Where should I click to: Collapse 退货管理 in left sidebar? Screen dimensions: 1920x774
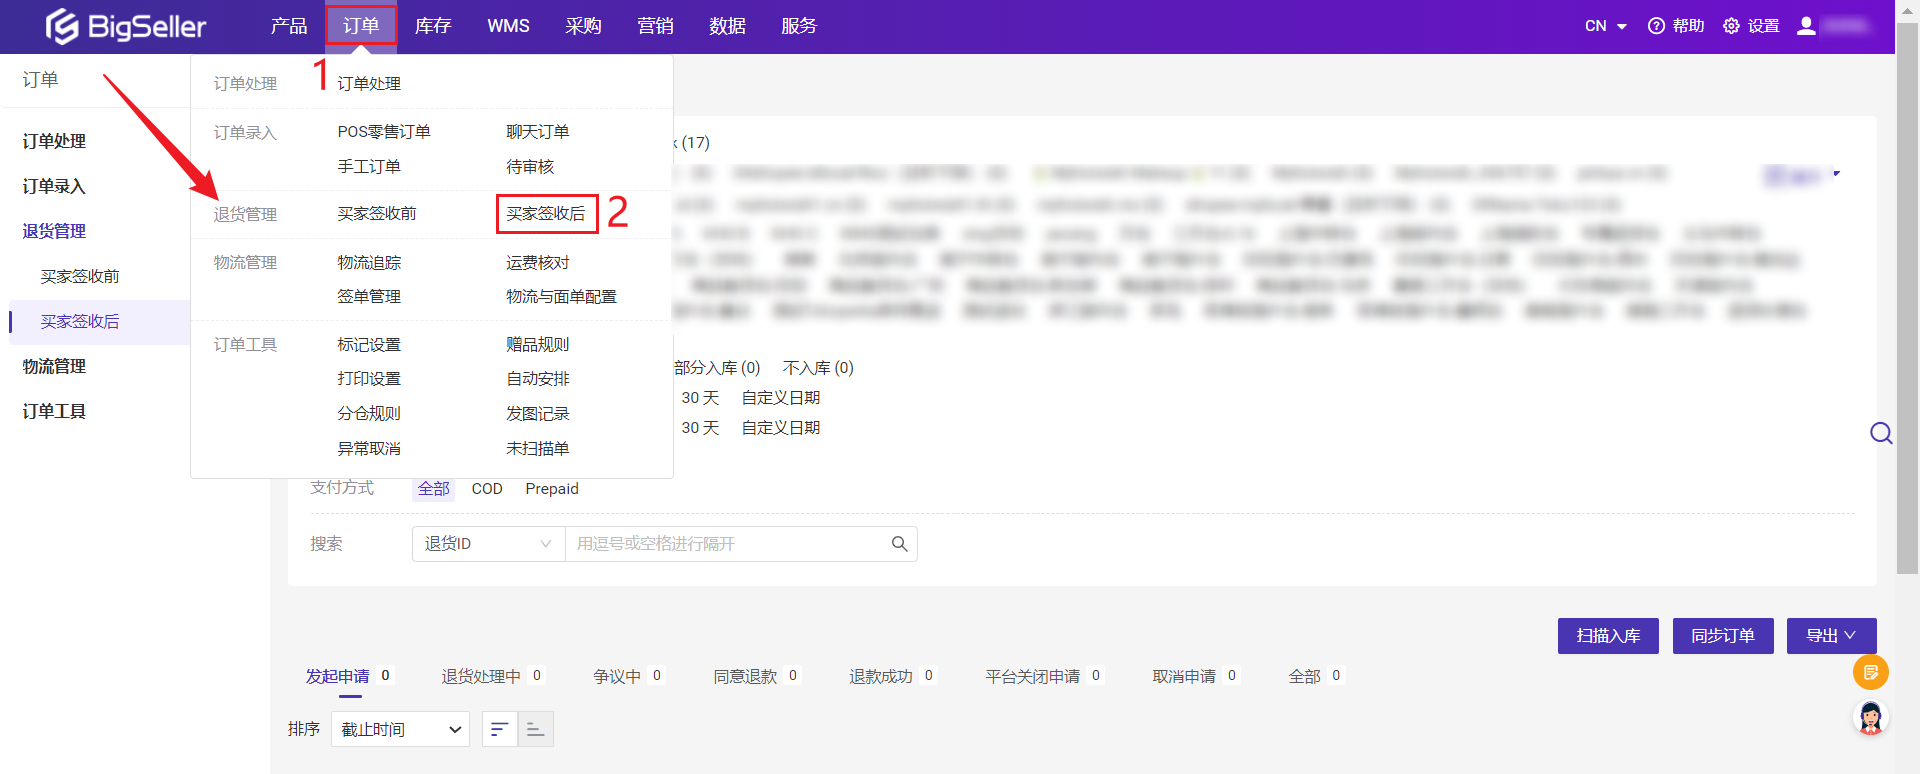coord(54,231)
